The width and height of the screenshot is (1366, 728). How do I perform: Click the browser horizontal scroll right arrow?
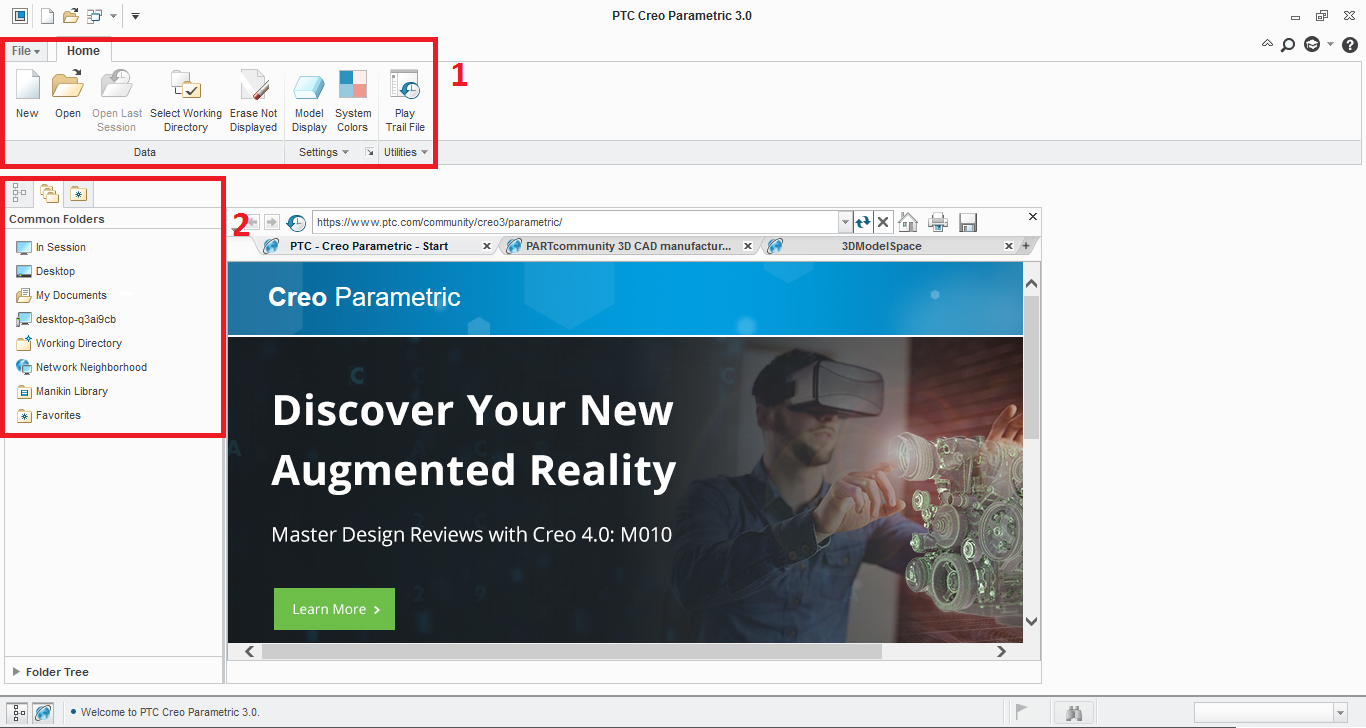(1002, 651)
